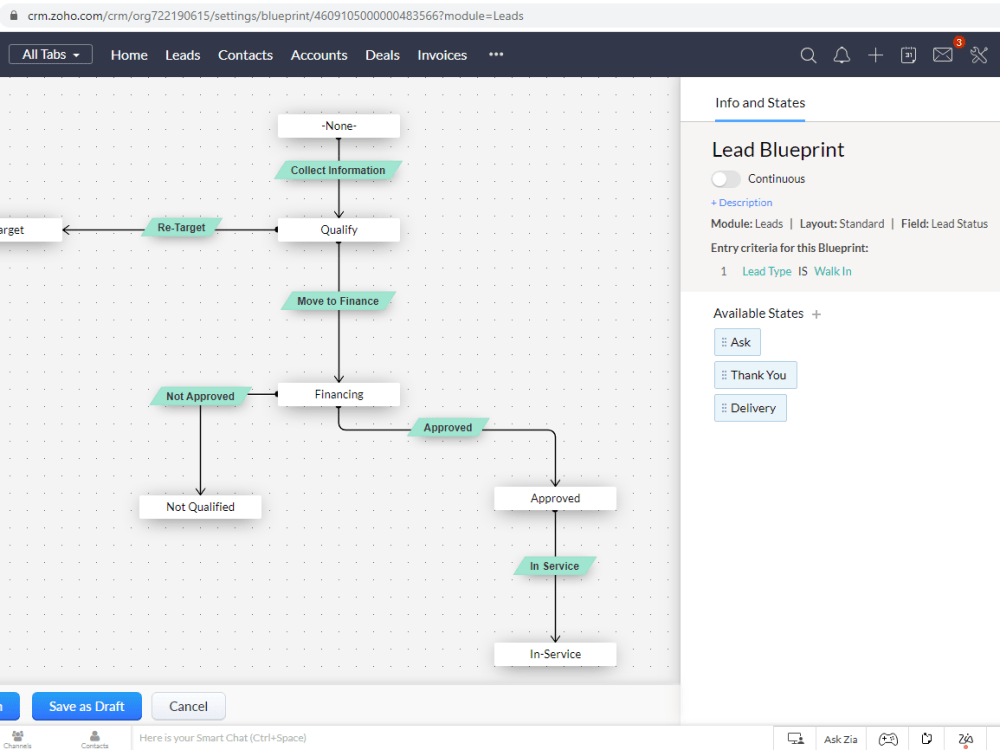Open the setup tools icon
Image resolution: width=1000 pixels, height=750 pixels.
click(979, 55)
